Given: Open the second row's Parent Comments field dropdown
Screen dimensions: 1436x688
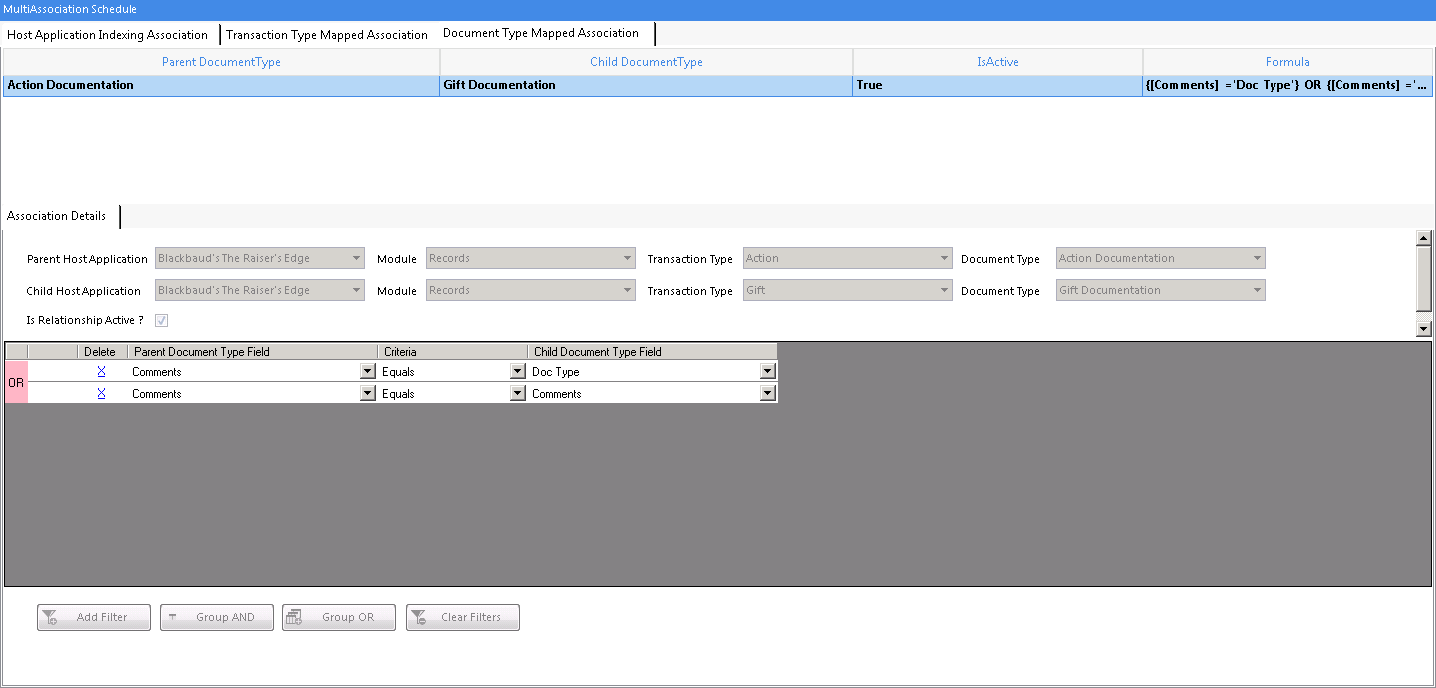Looking at the screenshot, I should click(367, 393).
